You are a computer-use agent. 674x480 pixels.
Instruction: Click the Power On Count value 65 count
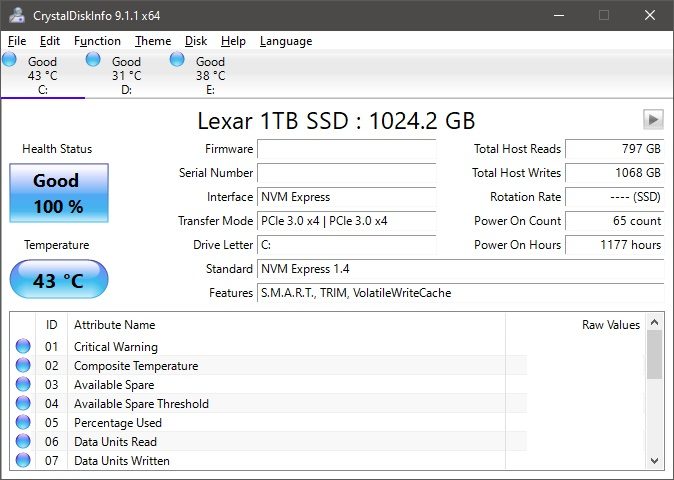pos(615,221)
